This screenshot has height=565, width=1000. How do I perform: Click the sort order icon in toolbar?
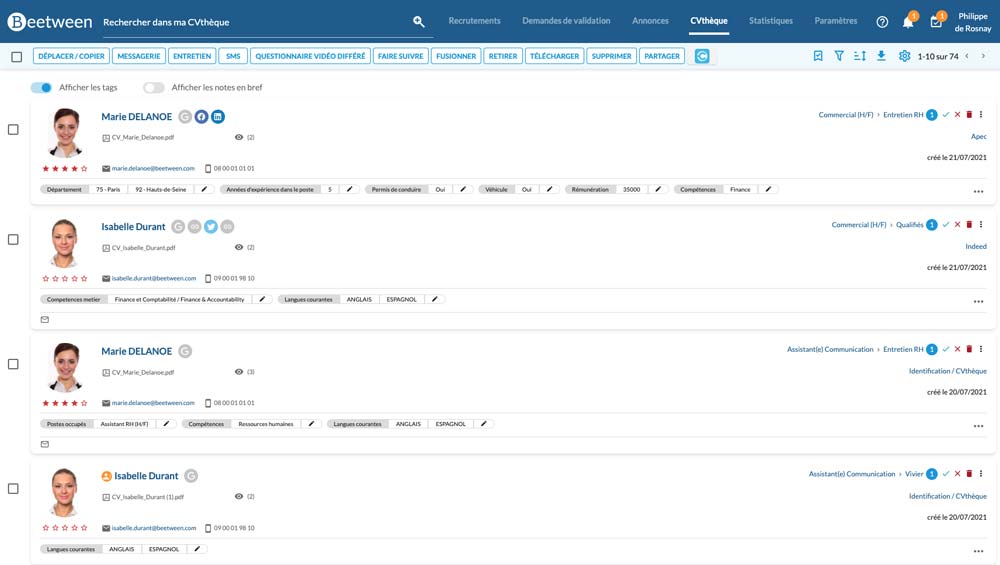click(860, 56)
